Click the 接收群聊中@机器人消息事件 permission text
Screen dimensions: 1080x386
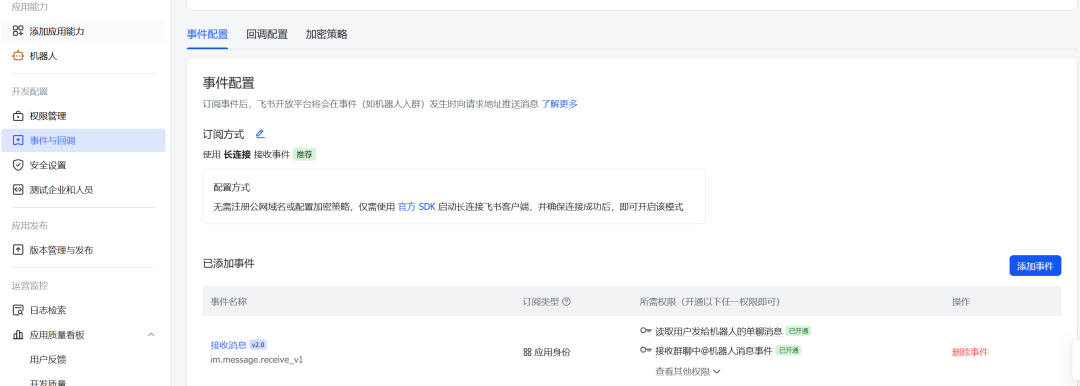714,350
